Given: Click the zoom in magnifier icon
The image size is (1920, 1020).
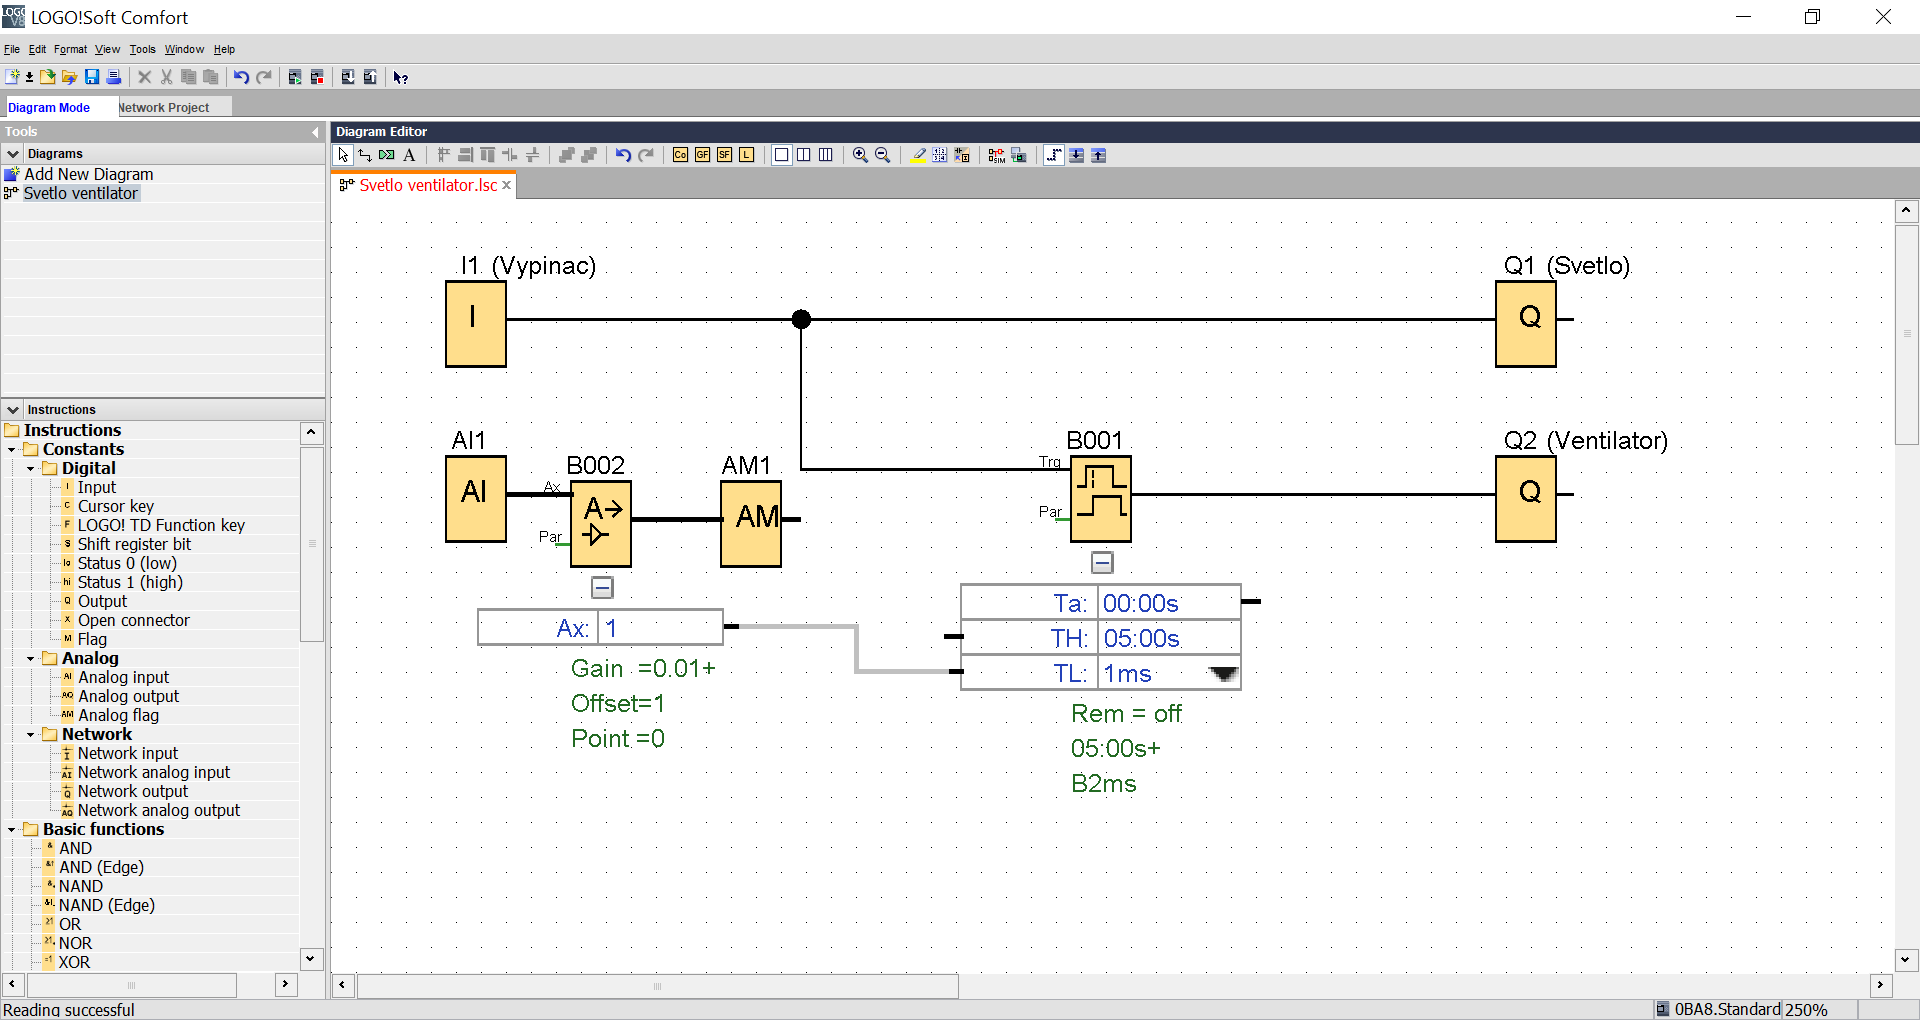Looking at the screenshot, I should (x=860, y=155).
